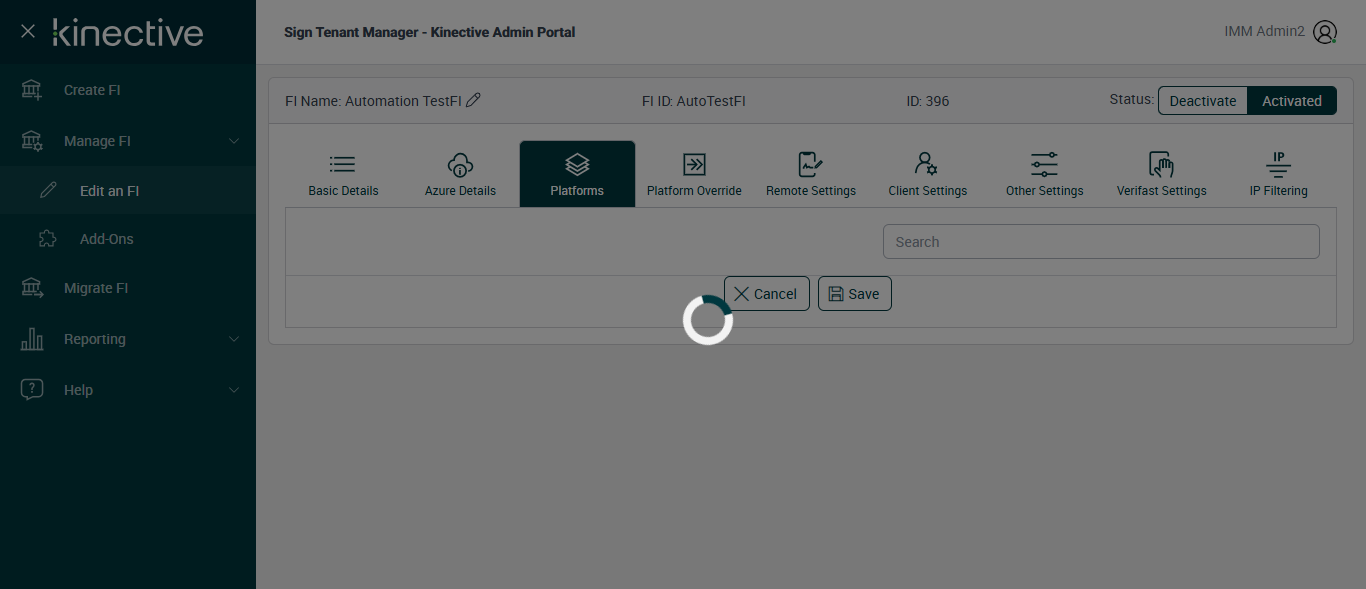The height and width of the screenshot is (589, 1366).
Task: Click the Other Settings sliders icon
Action: tap(1044, 164)
